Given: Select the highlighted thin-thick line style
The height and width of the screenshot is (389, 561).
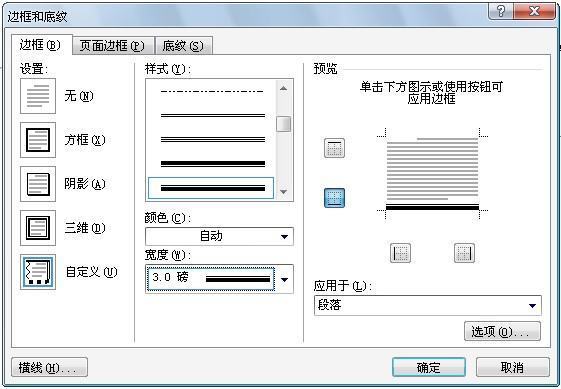Looking at the screenshot, I should coord(211,188).
